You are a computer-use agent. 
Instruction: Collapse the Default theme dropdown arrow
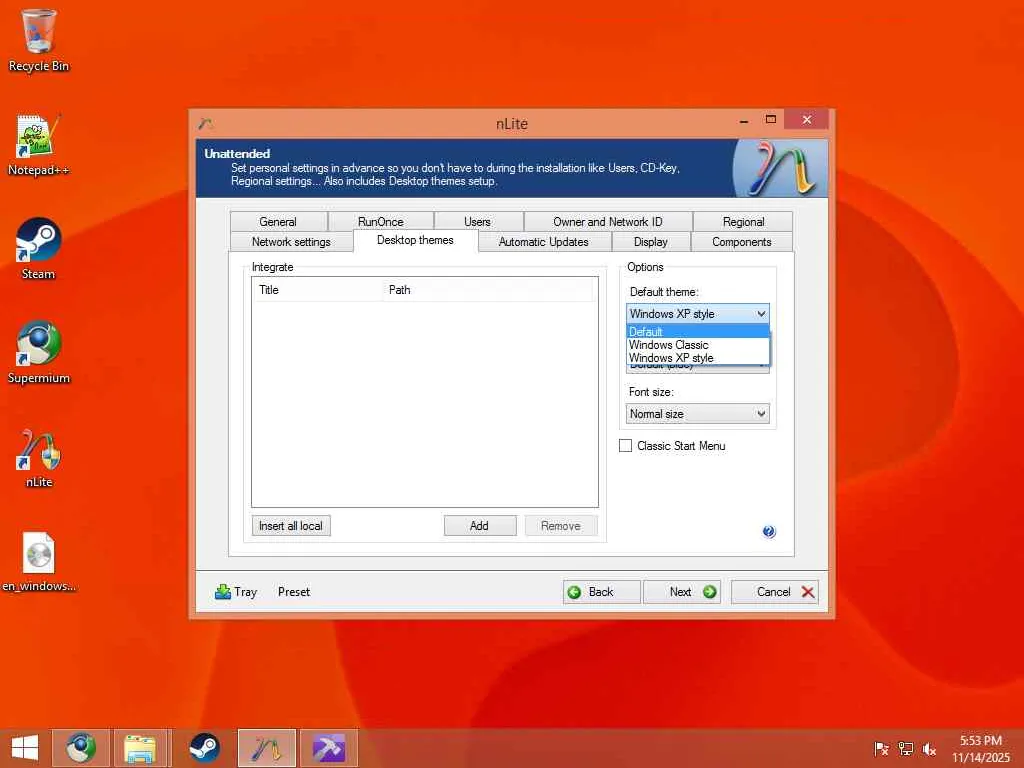(761, 313)
